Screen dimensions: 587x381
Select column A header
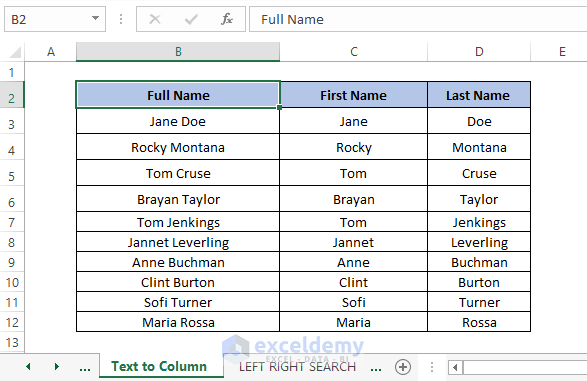tap(51, 52)
